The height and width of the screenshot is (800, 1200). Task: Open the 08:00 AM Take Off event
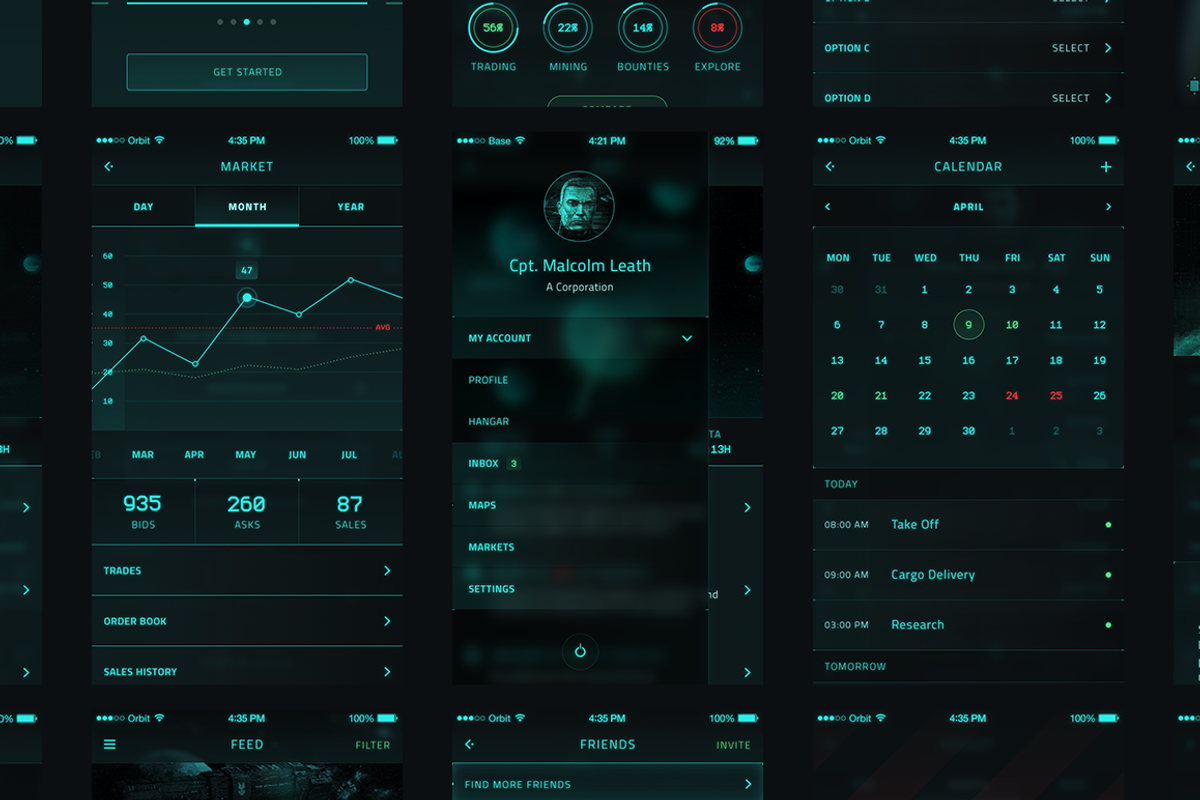tap(968, 524)
